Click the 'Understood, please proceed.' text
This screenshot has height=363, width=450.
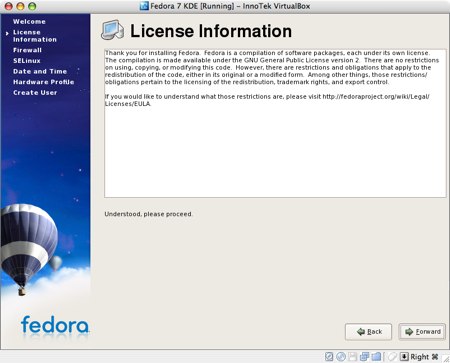pos(148,214)
